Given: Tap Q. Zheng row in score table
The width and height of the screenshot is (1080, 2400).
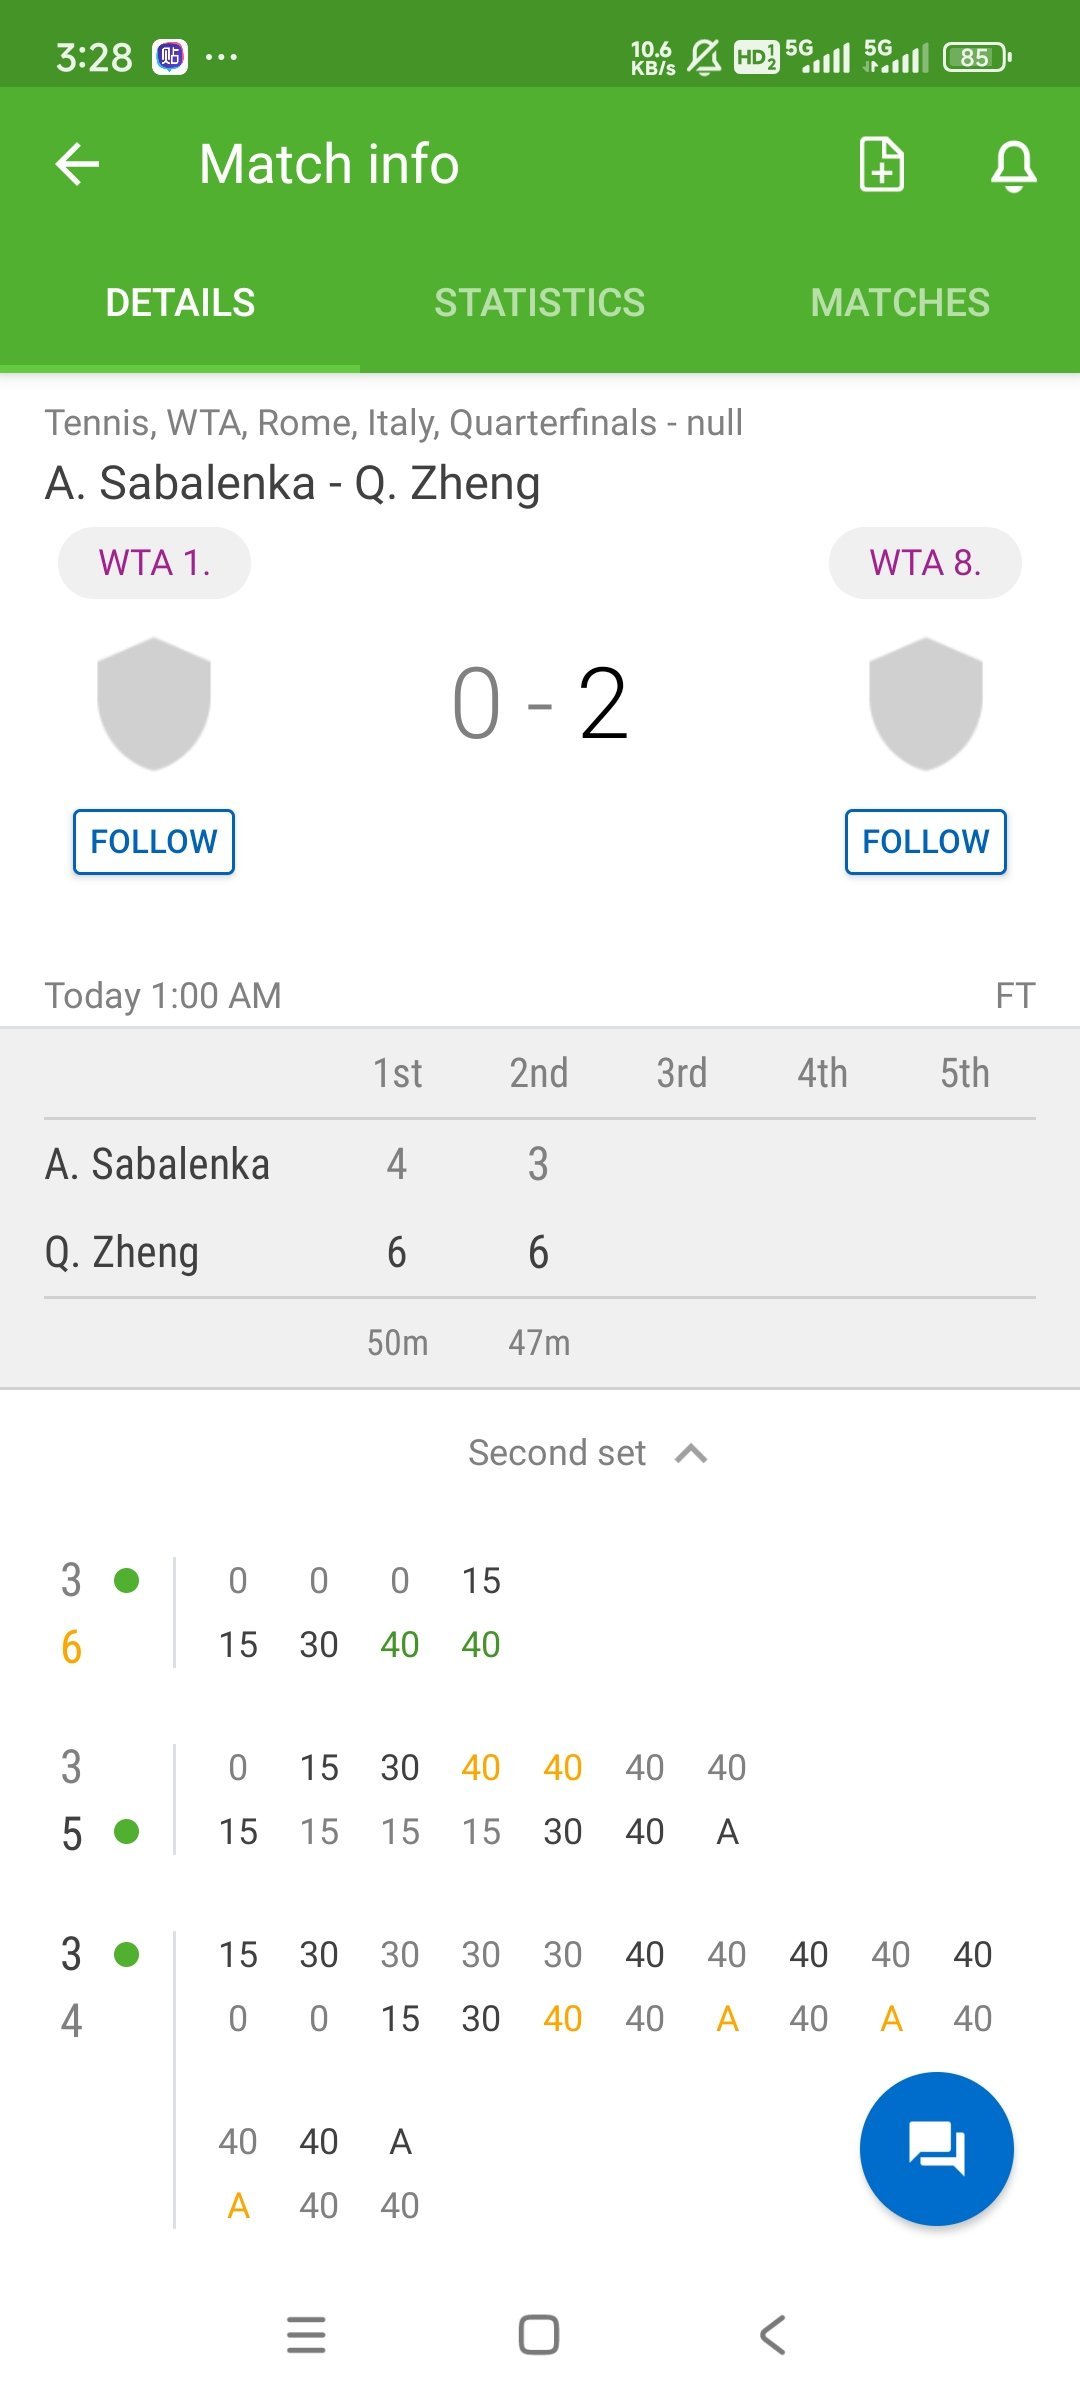Looking at the screenshot, I should coord(540,1252).
